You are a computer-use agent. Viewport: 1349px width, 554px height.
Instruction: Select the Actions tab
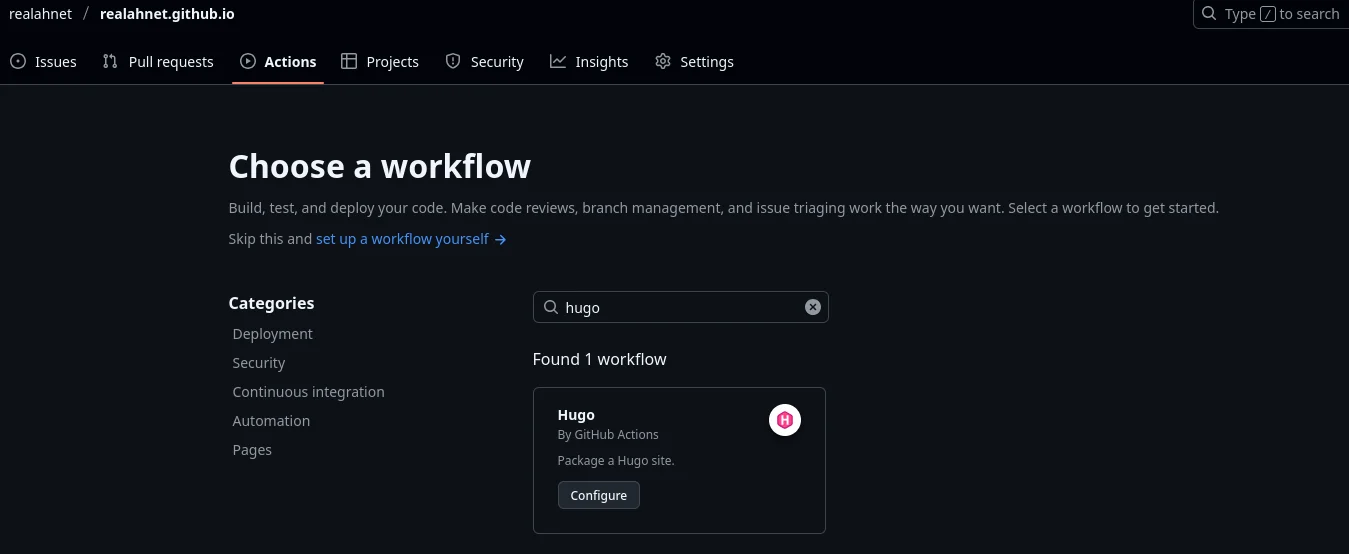[x=278, y=62]
